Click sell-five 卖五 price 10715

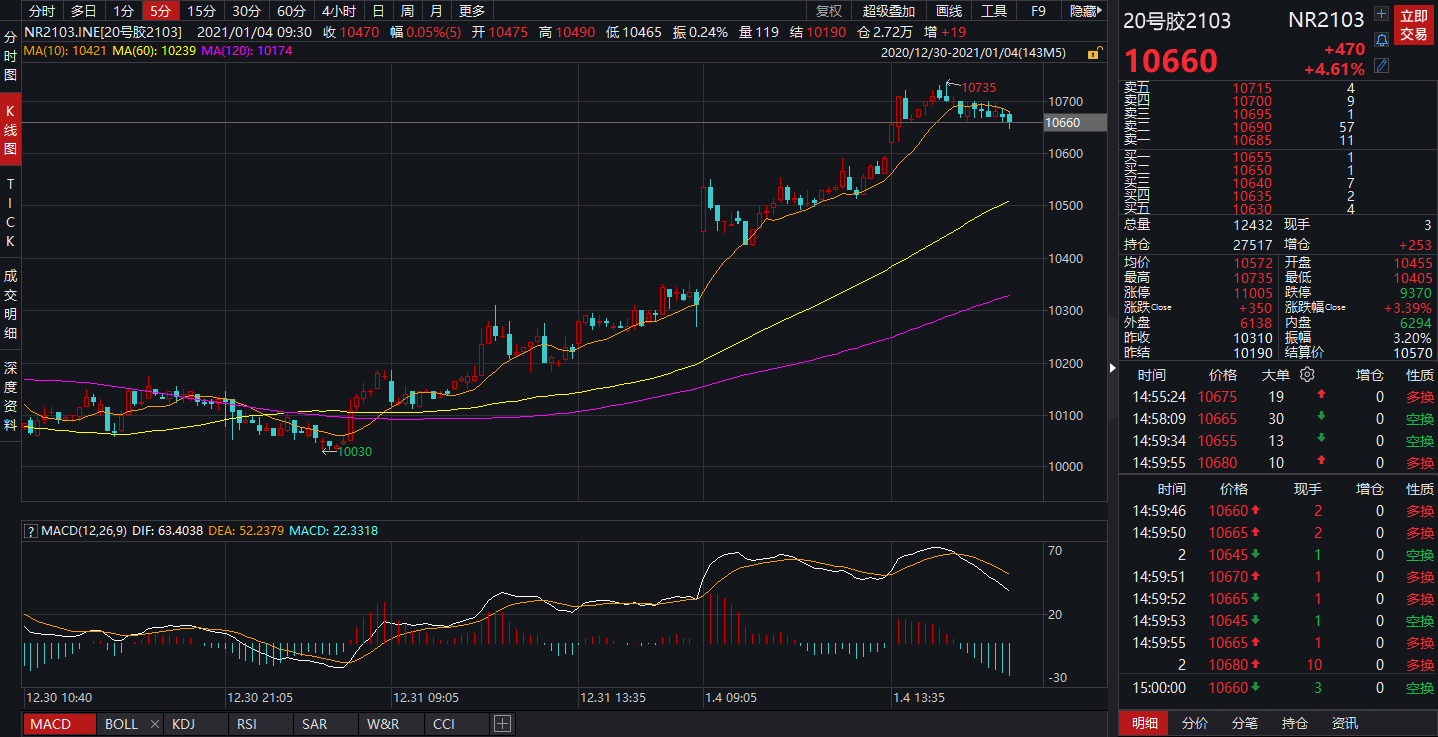click(x=1252, y=88)
